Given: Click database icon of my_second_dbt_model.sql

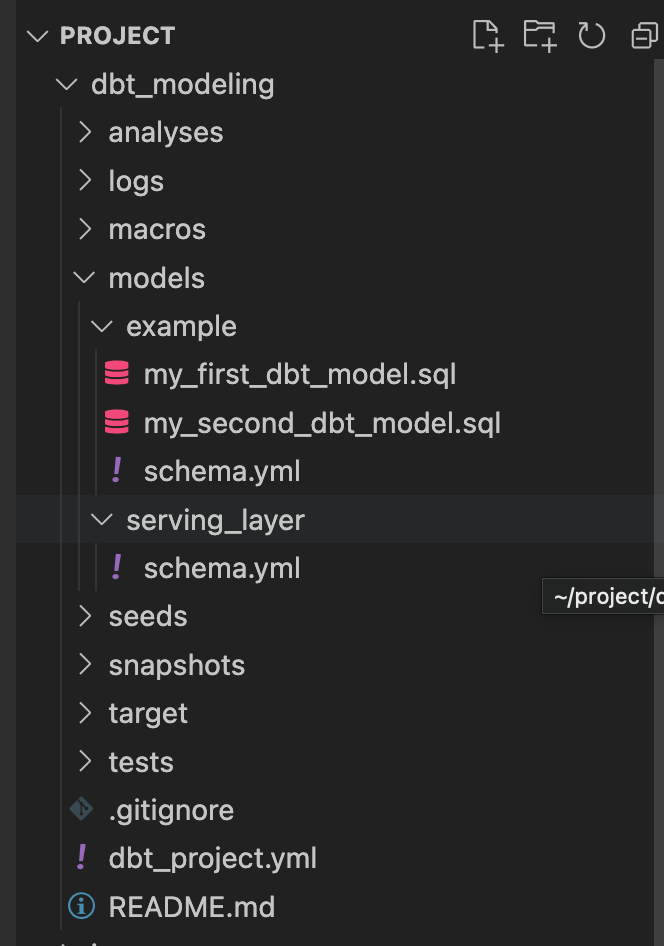Looking at the screenshot, I should pyautogui.click(x=117, y=423).
